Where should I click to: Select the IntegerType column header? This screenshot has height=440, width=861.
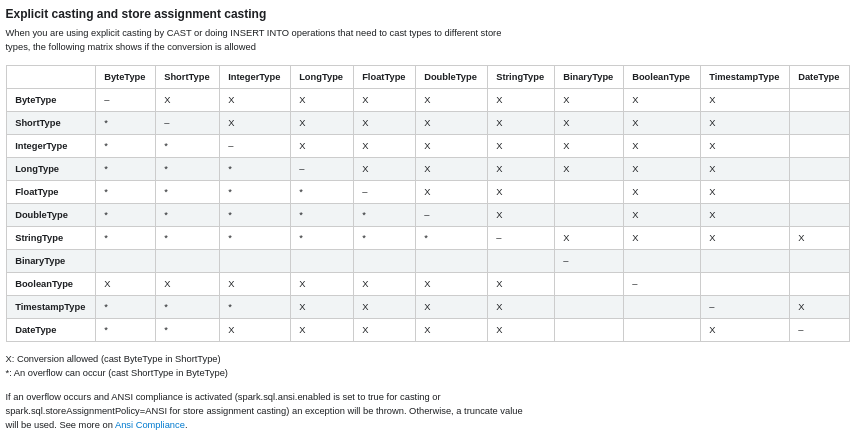tap(254, 77)
